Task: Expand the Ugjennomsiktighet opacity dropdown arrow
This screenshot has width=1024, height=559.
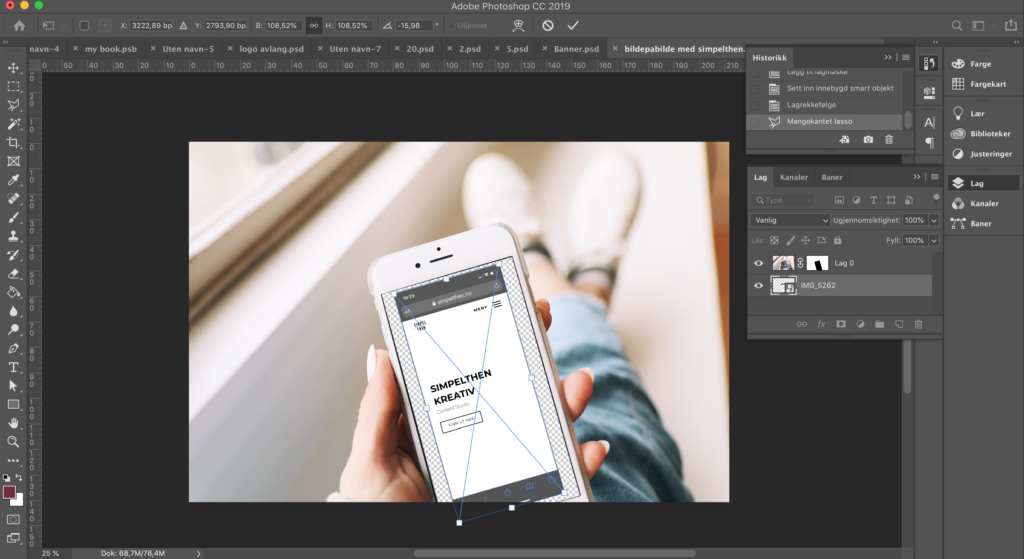Action: [x=934, y=220]
